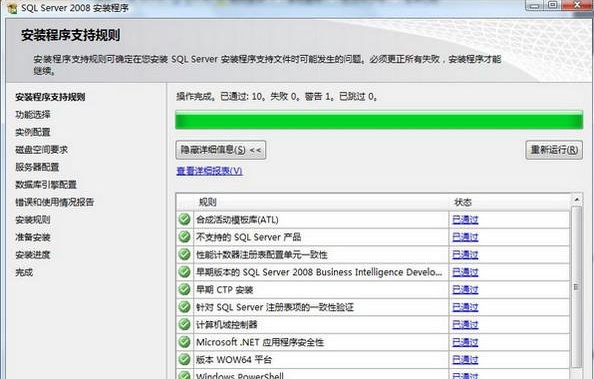The image size is (594, 379).
Task: Click the rules list scrollbar up arrow
Action: 577,199
